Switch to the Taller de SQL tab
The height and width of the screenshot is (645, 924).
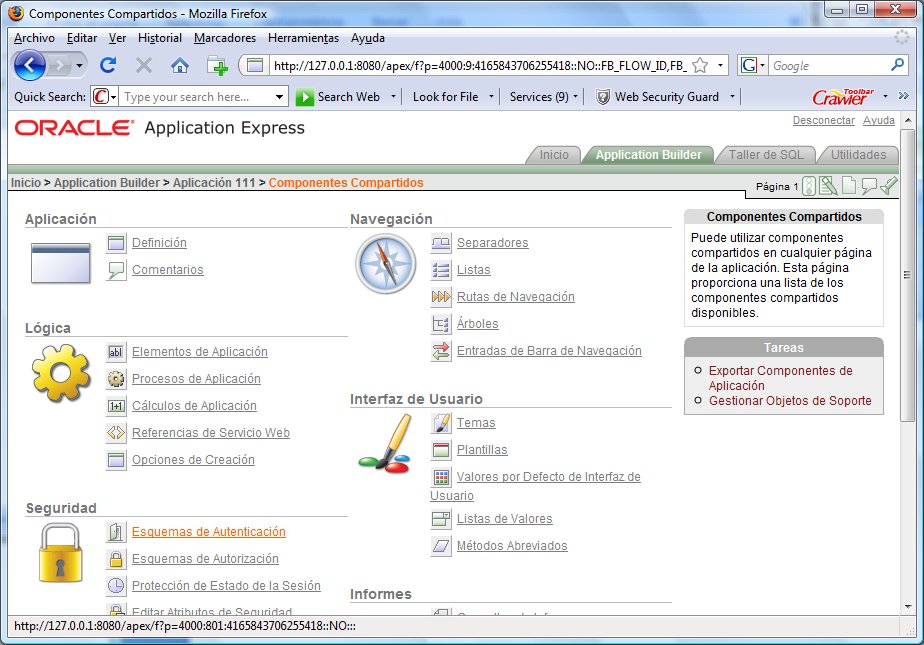pyautogui.click(x=765, y=155)
